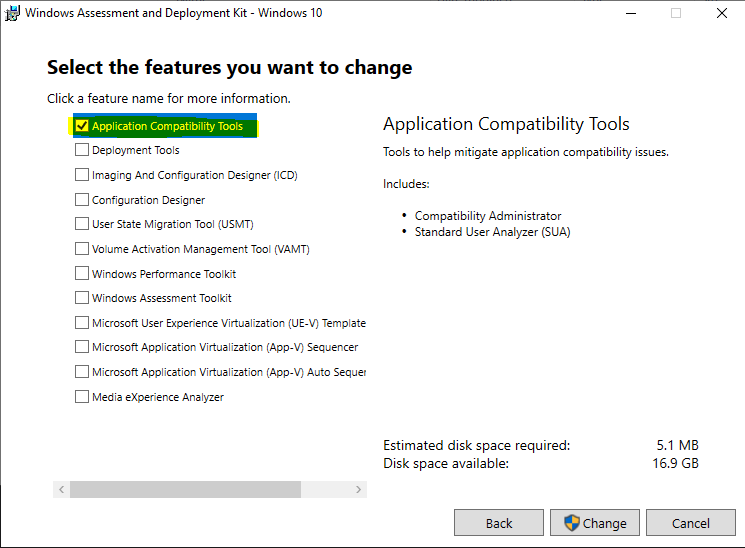Tick the Media eXperience Analyzer checkbox
This screenshot has width=745, height=548.
82,397
